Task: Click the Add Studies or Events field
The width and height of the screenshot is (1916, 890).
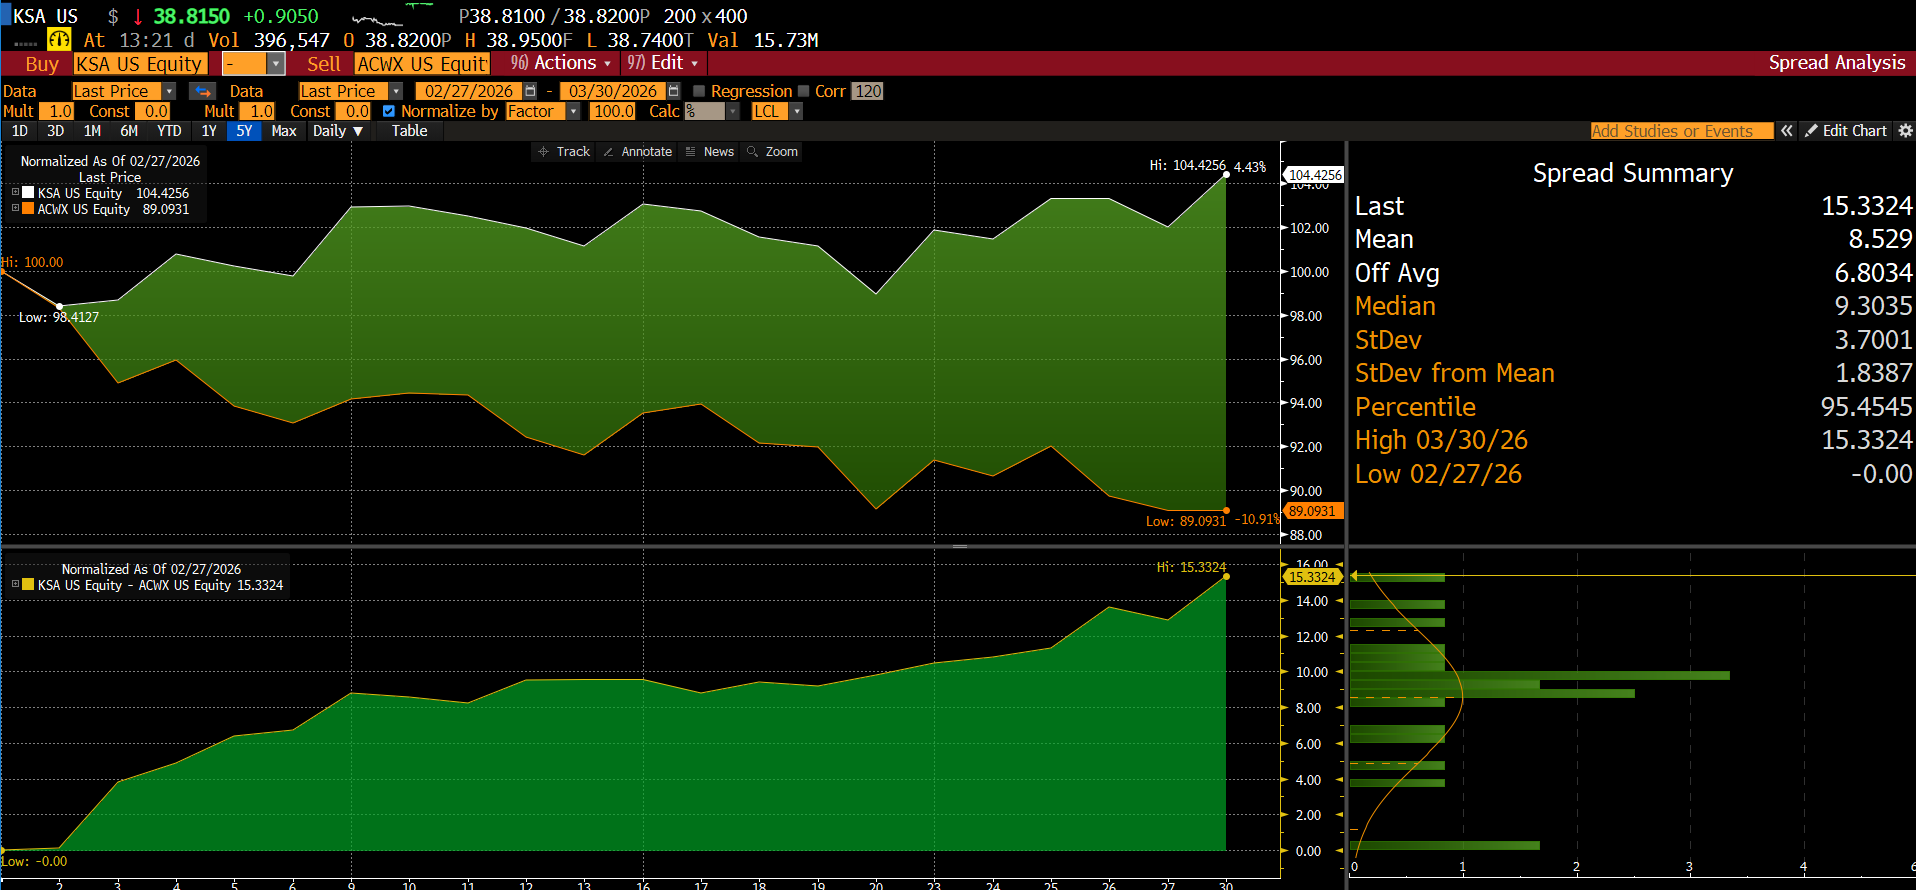Action: click(x=1681, y=131)
